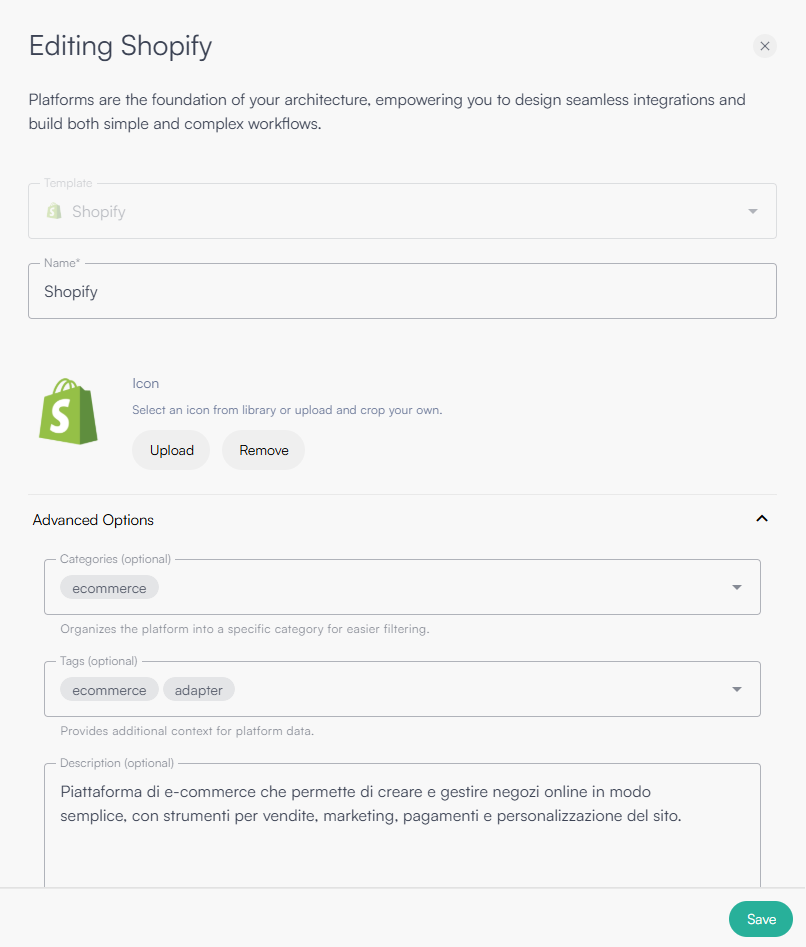806x947 pixels.
Task: Collapse the Advanced Options chevron
Action: point(762,519)
